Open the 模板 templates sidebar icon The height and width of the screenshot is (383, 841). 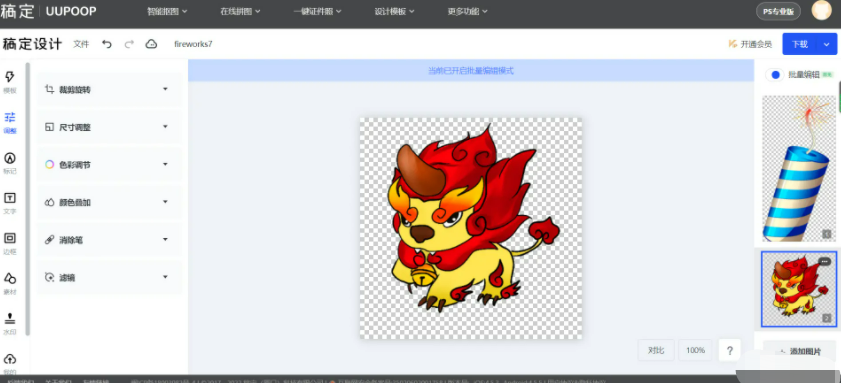(x=10, y=82)
